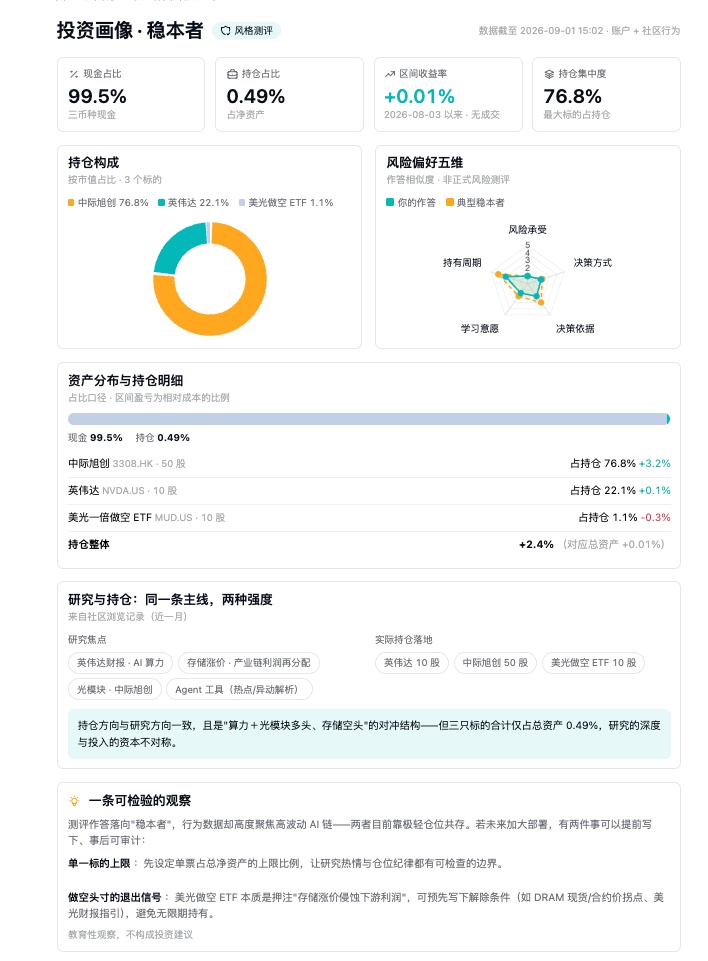Toggle the 美光做空 ETF 1.1% legend item

[x=286, y=203]
